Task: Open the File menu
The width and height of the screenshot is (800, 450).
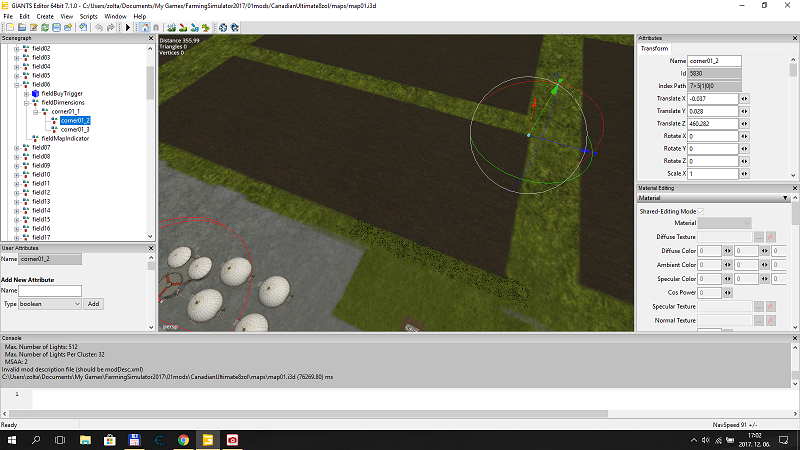Action: tap(8, 16)
